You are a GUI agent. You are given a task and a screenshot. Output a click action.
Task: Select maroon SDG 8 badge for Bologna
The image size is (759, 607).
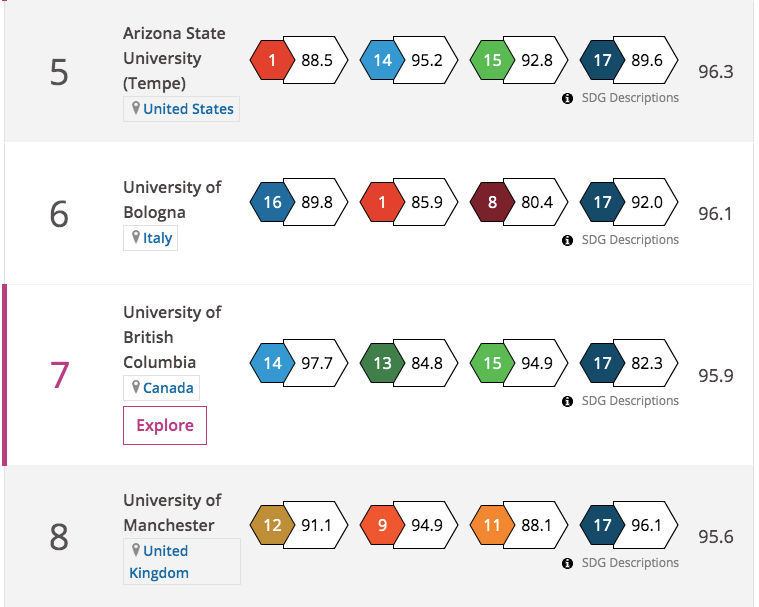(x=492, y=202)
